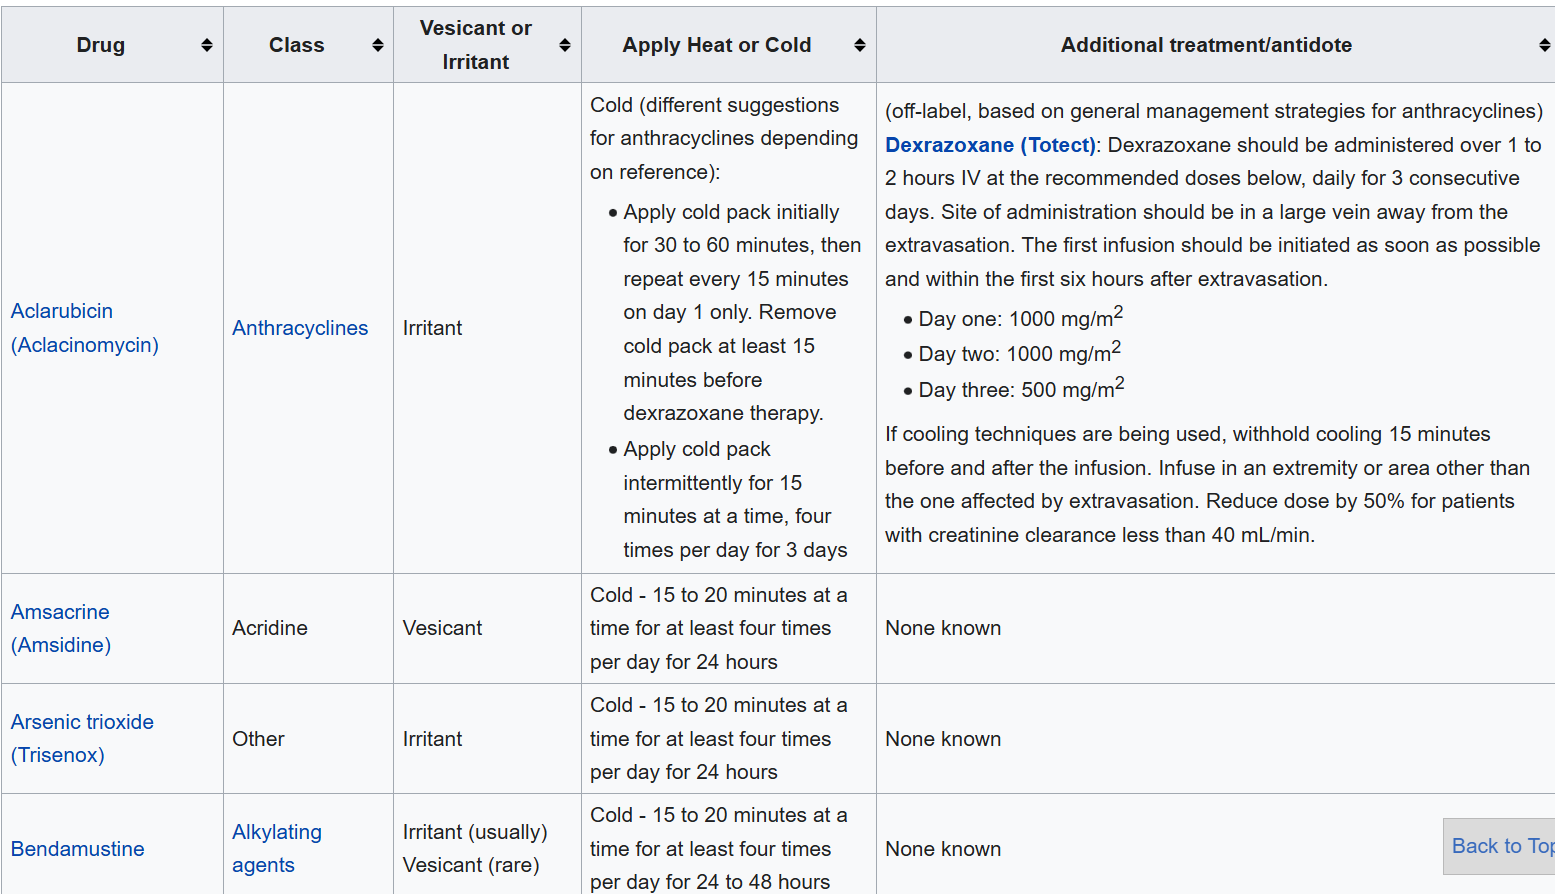This screenshot has height=894, width=1555.
Task: Open the Anthracyclines class link
Action: (x=299, y=328)
